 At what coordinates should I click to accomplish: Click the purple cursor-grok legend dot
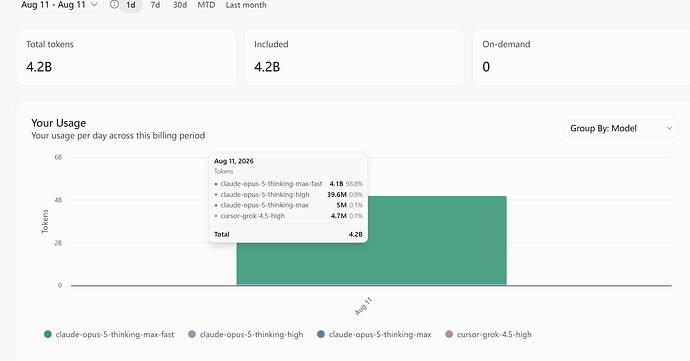pos(449,334)
